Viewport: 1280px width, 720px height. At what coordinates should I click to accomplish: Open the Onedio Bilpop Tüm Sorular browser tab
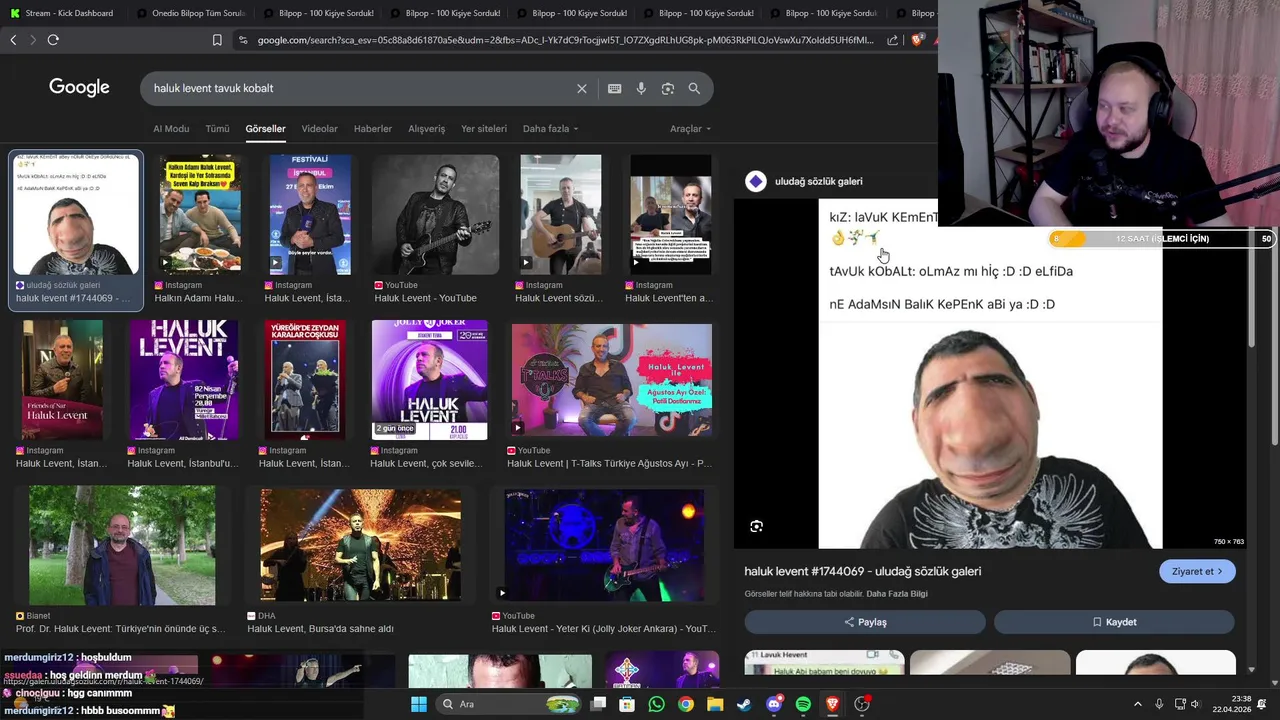click(190, 13)
